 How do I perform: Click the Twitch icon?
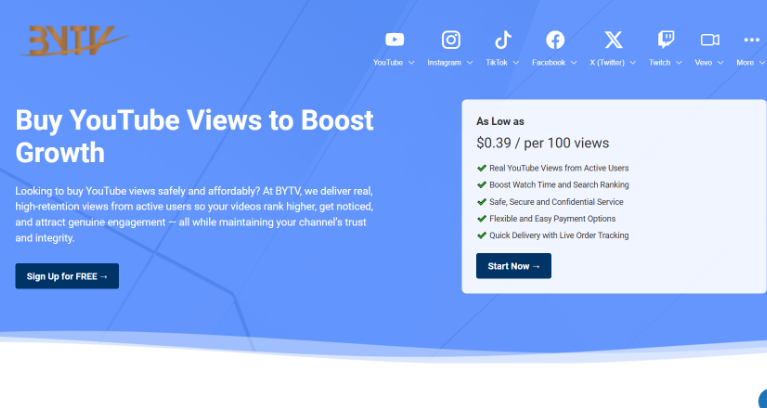pyautogui.click(x=666, y=40)
